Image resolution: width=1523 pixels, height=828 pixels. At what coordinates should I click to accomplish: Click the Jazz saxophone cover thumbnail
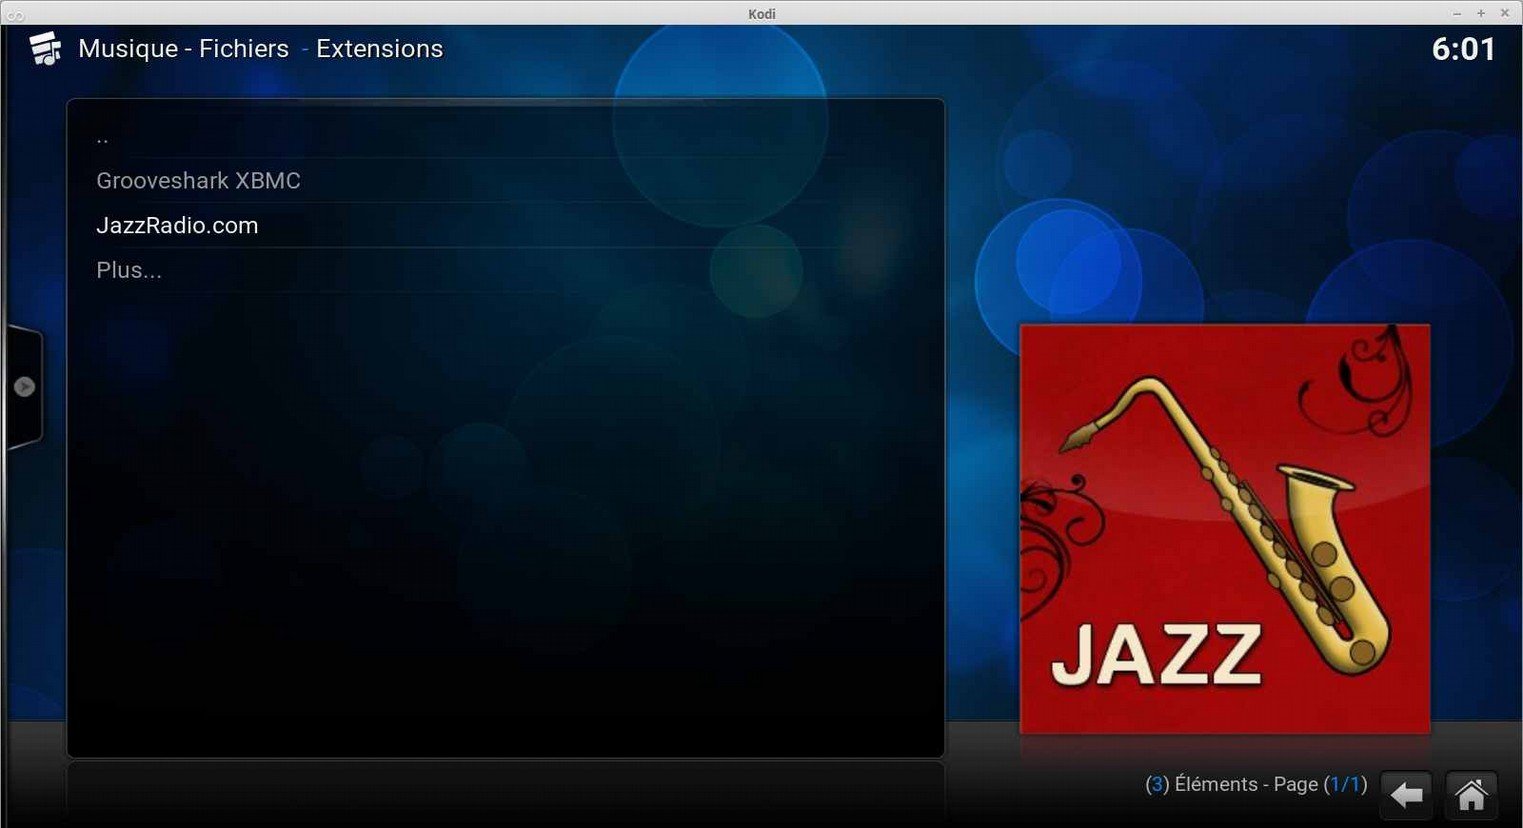[1224, 529]
